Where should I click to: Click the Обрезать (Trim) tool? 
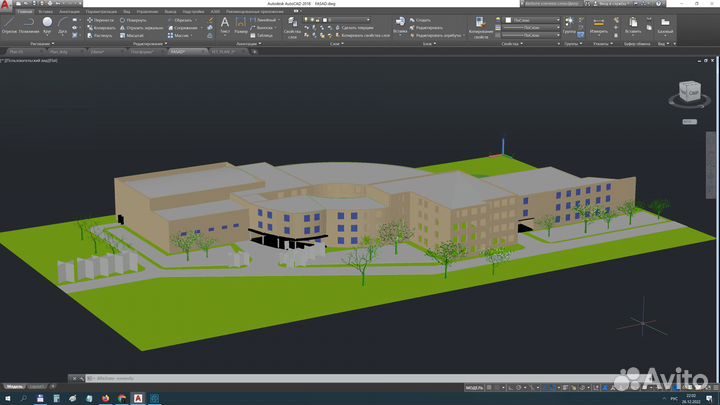point(180,20)
